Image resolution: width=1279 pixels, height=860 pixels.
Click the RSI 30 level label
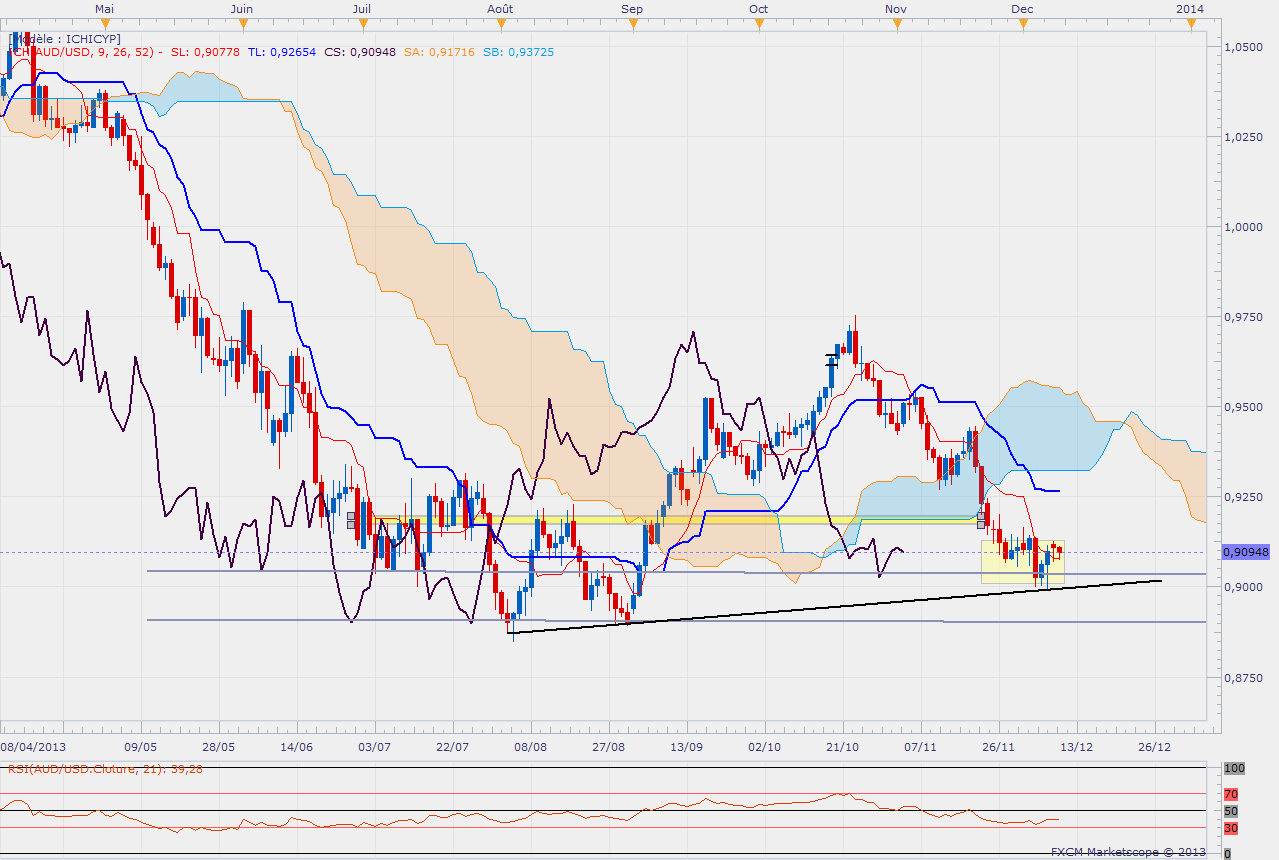tap(1231, 828)
